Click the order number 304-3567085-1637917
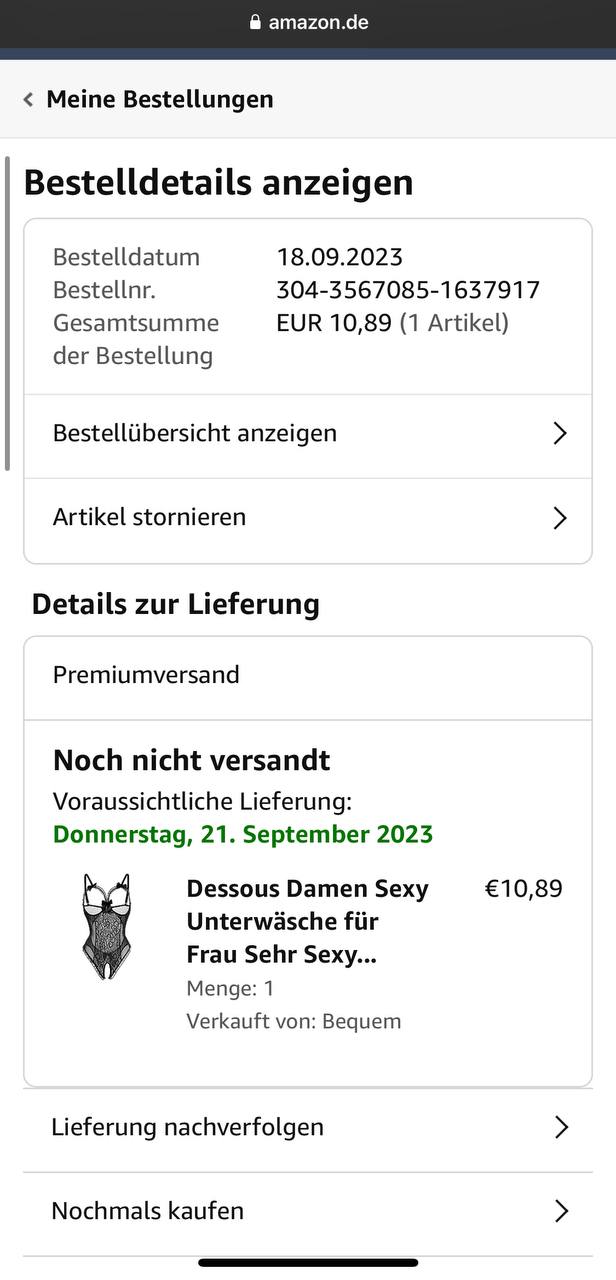The image size is (616, 1280). pyautogui.click(x=408, y=290)
